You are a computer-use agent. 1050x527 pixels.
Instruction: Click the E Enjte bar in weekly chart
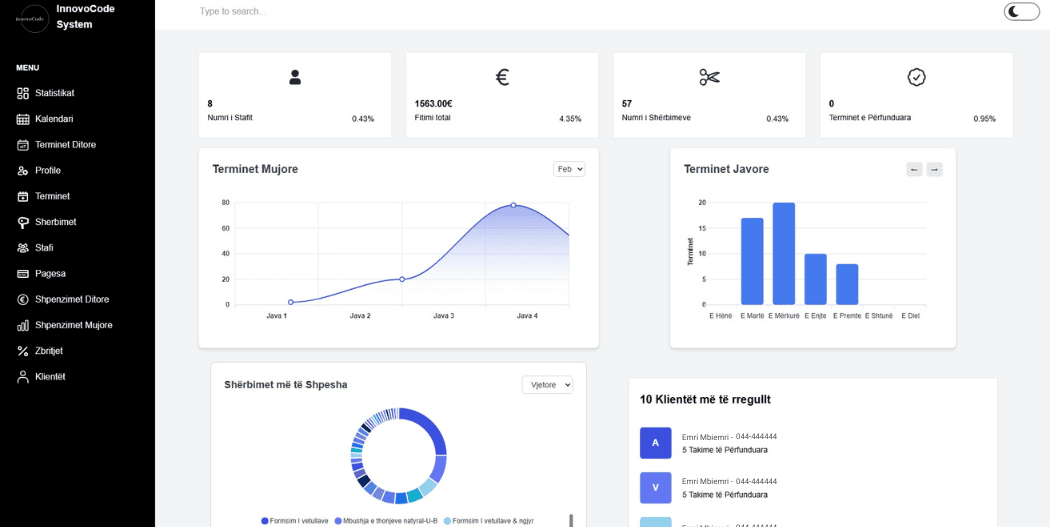pyautogui.click(x=815, y=279)
